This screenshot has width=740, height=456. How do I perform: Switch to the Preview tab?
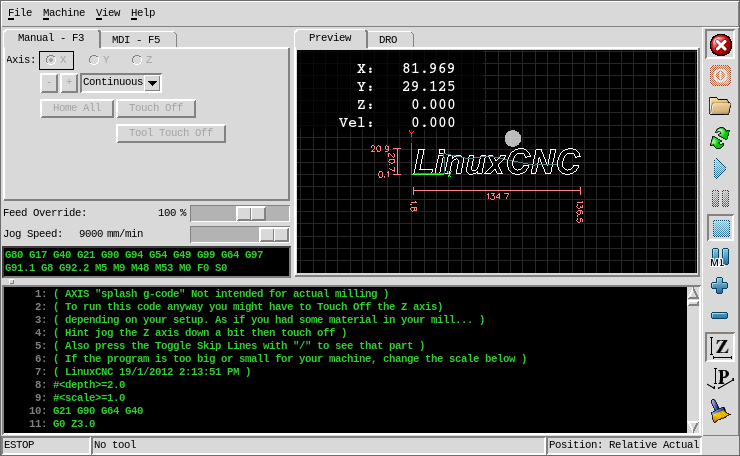coord(330,38)
